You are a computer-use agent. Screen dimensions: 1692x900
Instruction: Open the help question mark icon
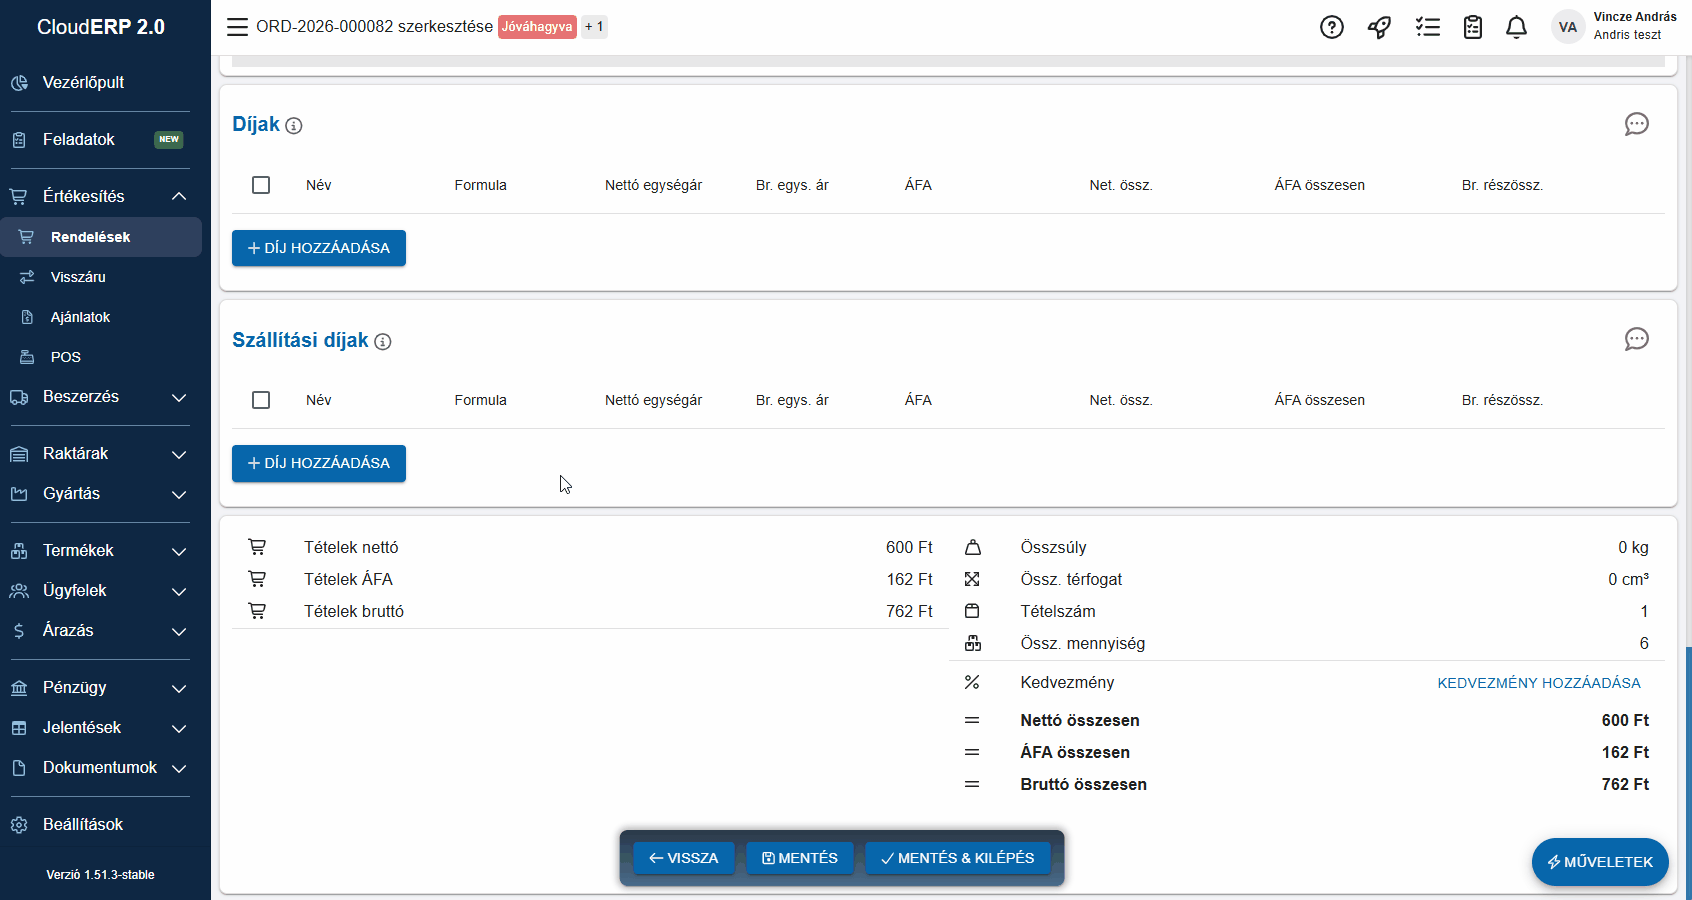tap(1331, 27)
